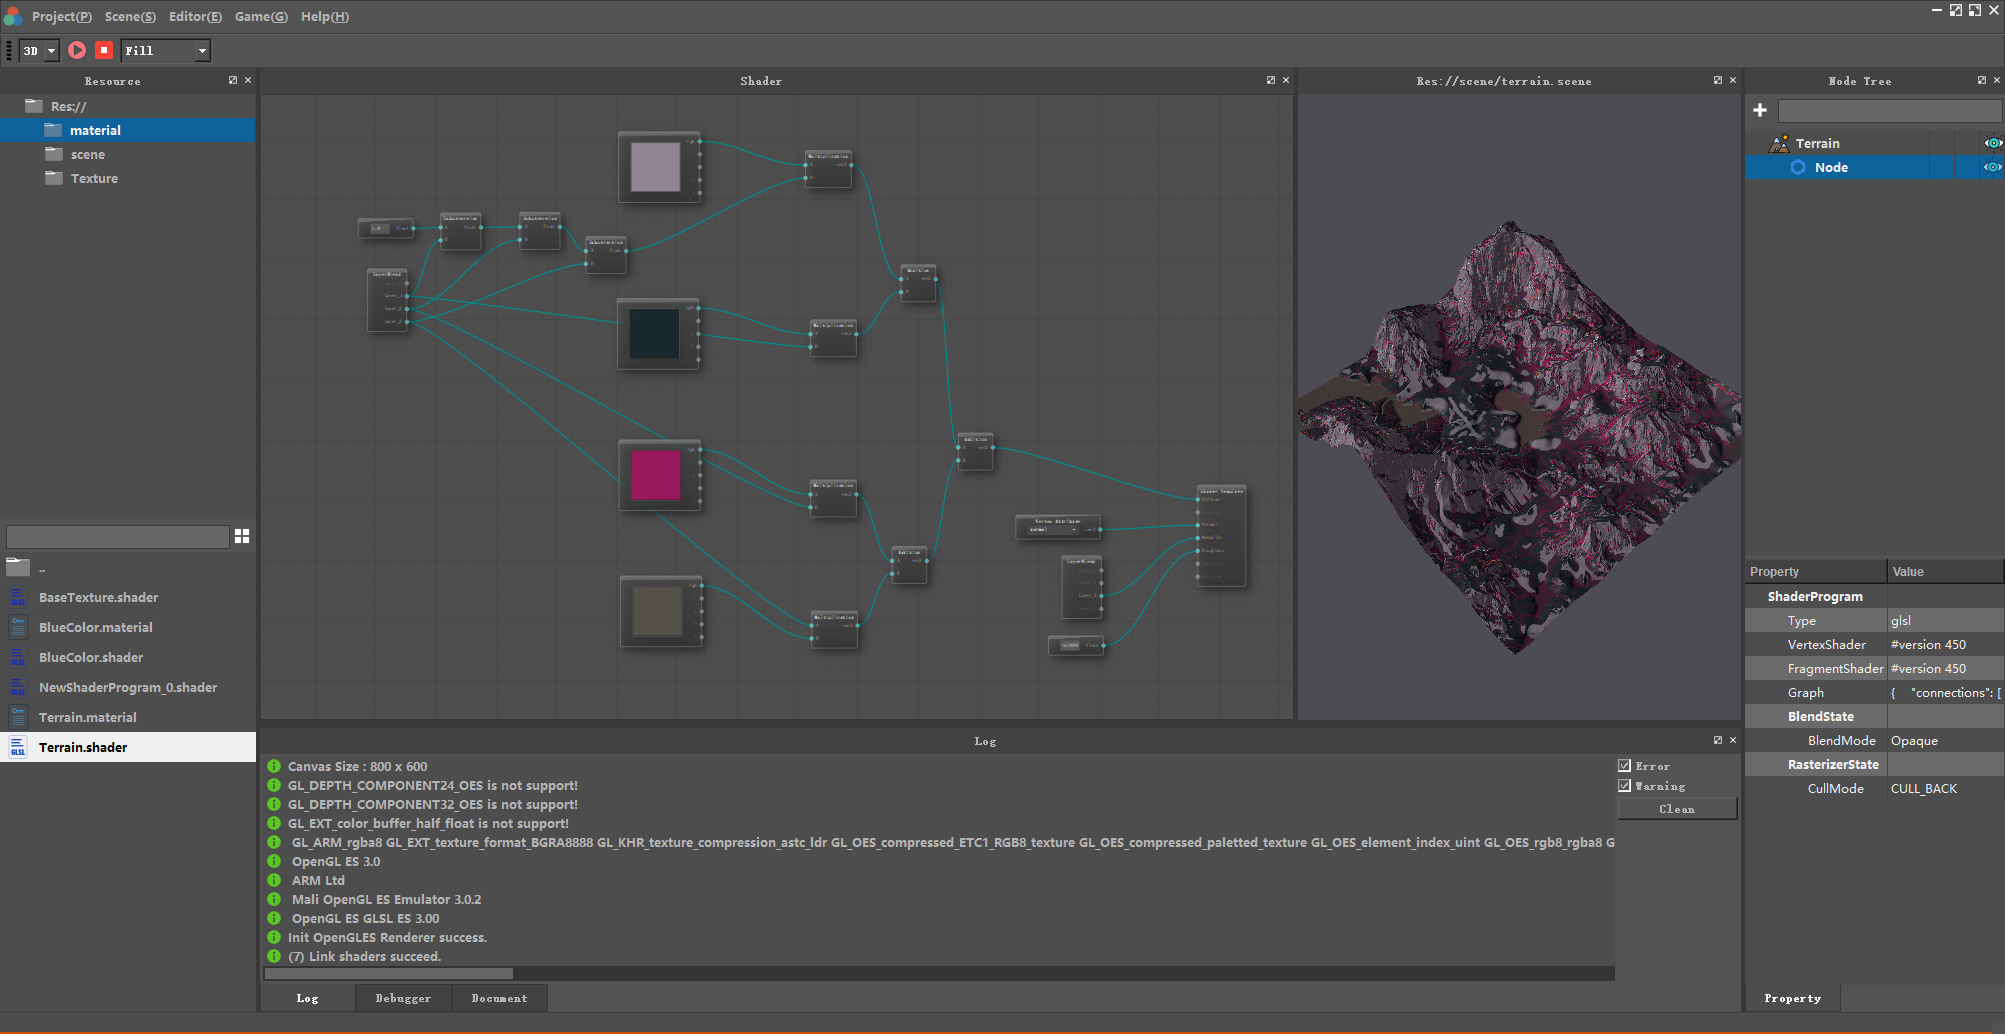
Task: Click the Clean log button
Action: point(1677,809)
